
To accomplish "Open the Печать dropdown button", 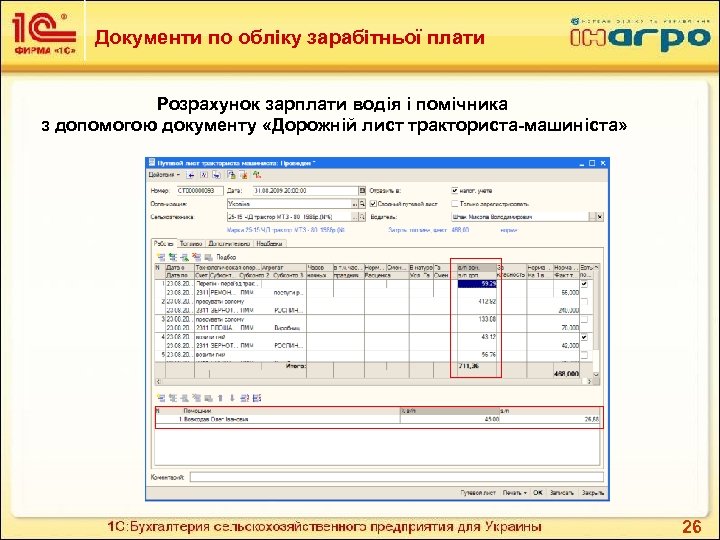I will pos(514,493).
